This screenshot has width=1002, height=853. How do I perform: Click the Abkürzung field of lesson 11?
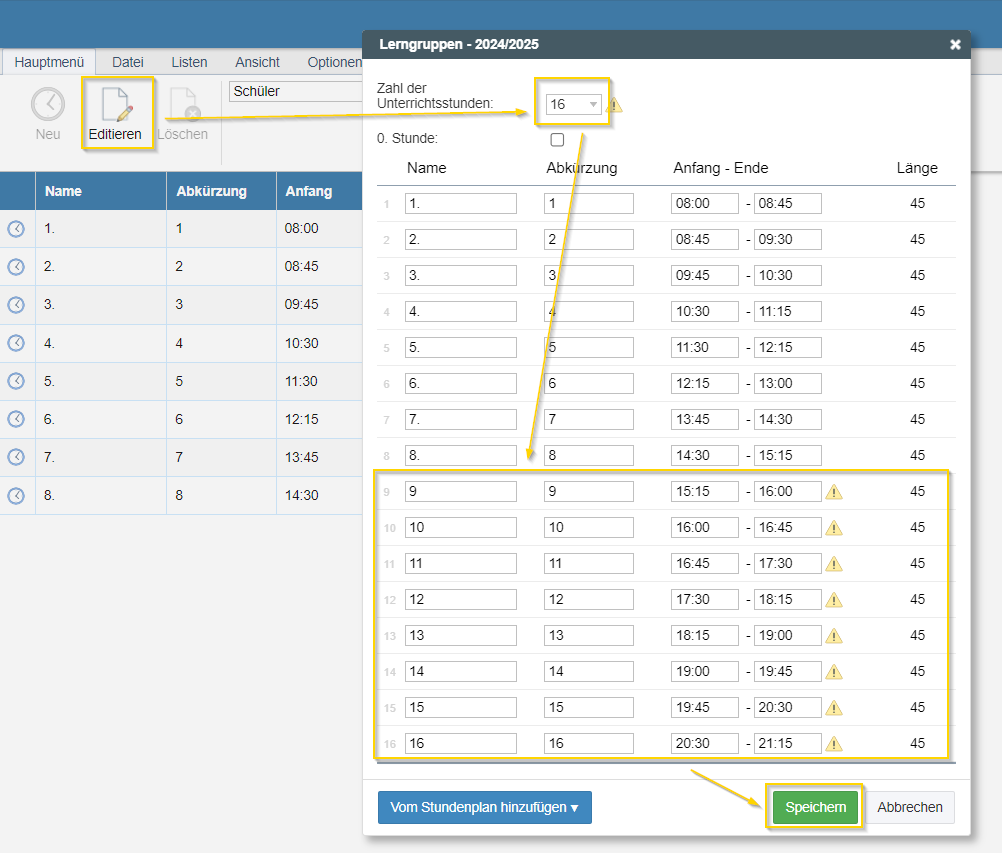point(589,564)
